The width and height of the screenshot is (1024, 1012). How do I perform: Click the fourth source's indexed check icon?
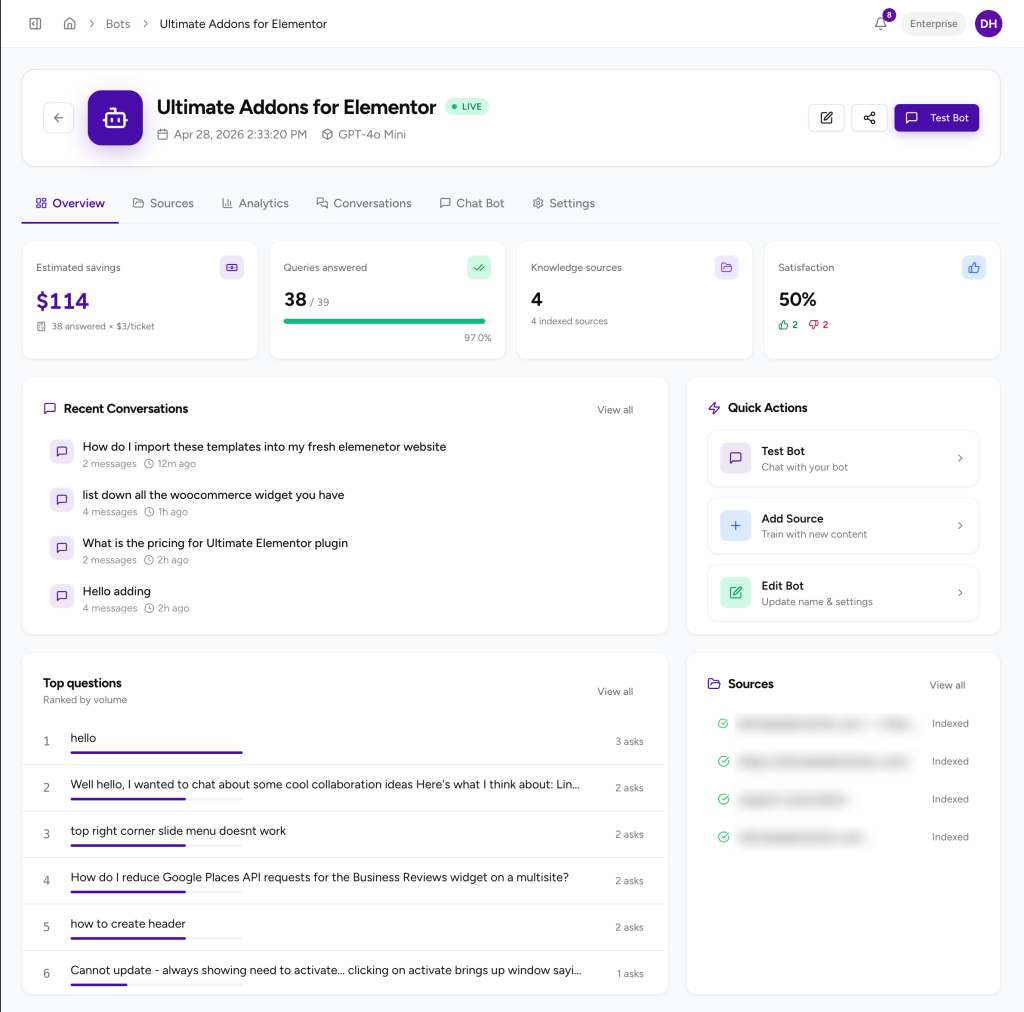tap(723, 837)
